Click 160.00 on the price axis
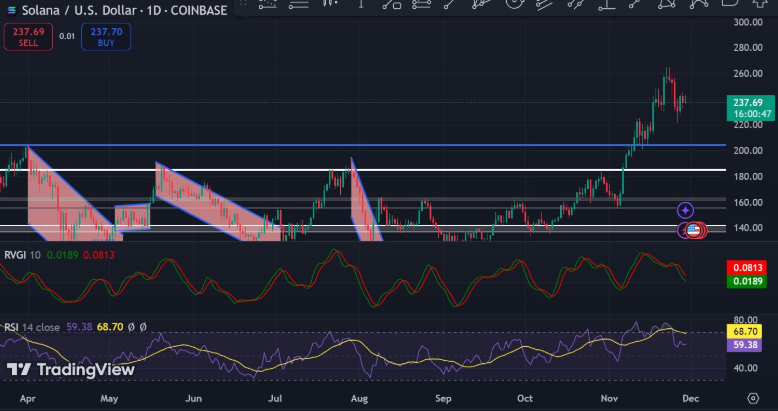 748,203
